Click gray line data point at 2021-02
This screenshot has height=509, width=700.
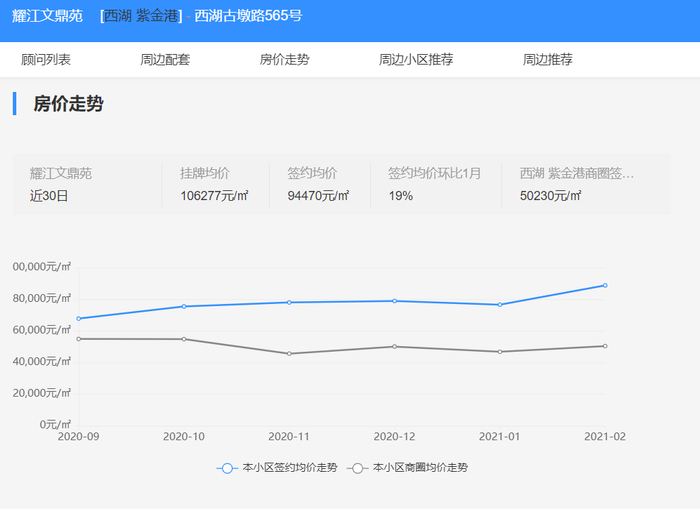605,346
